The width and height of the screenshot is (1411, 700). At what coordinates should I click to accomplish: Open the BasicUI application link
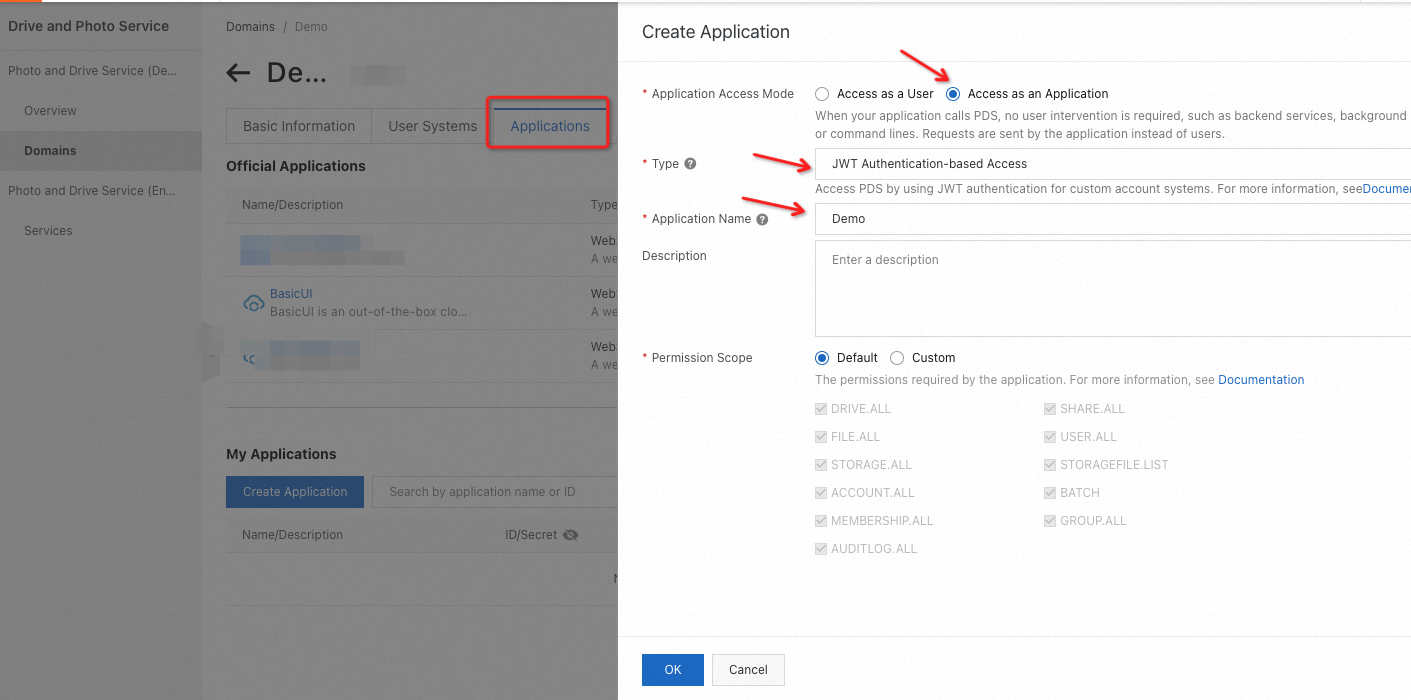coord(291,294)
